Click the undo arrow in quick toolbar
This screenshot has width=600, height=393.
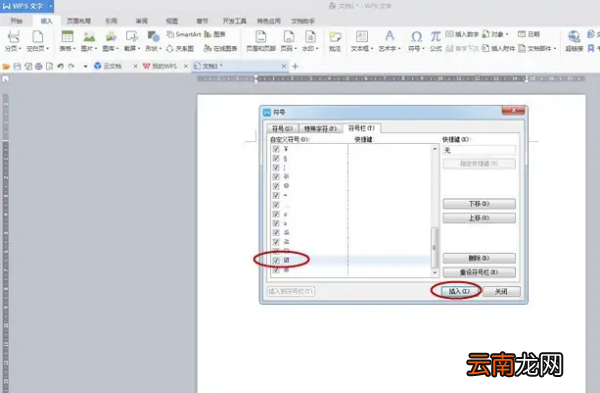(60, 67)
